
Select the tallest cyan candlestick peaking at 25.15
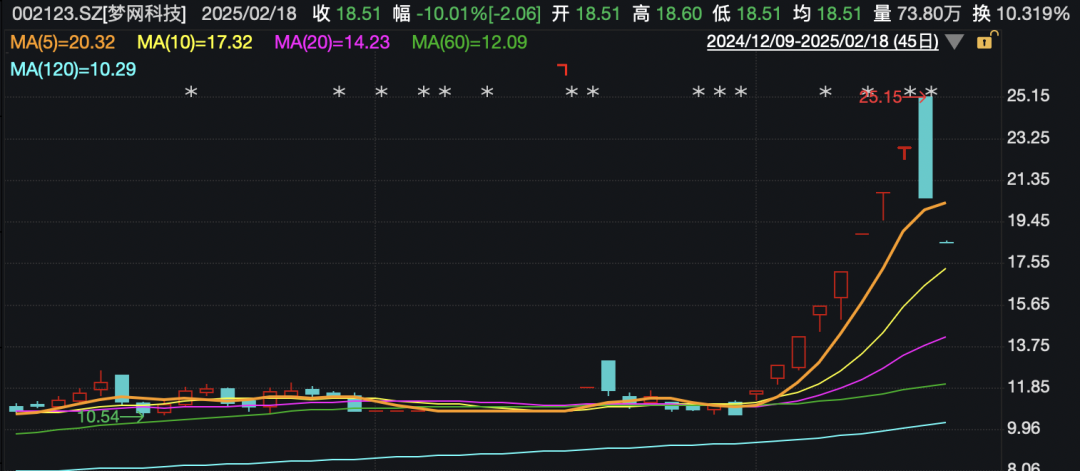[926, 146]
